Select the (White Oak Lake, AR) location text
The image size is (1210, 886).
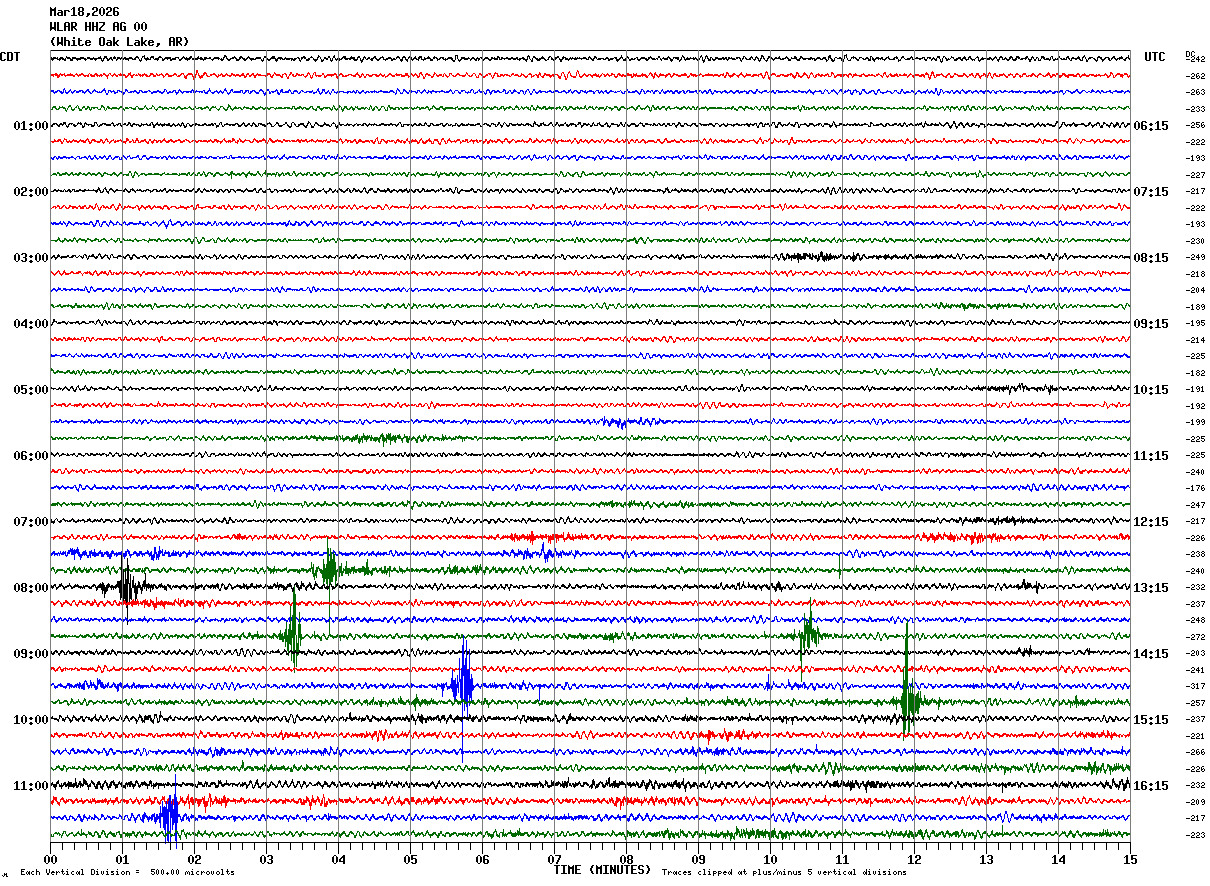click(119, 42)
